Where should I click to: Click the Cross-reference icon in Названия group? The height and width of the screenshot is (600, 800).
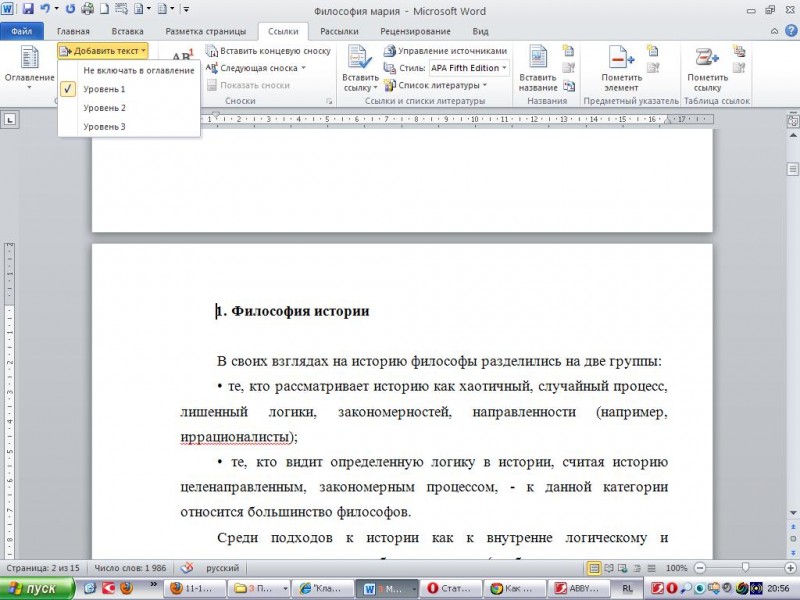click(x=568, y=86)
